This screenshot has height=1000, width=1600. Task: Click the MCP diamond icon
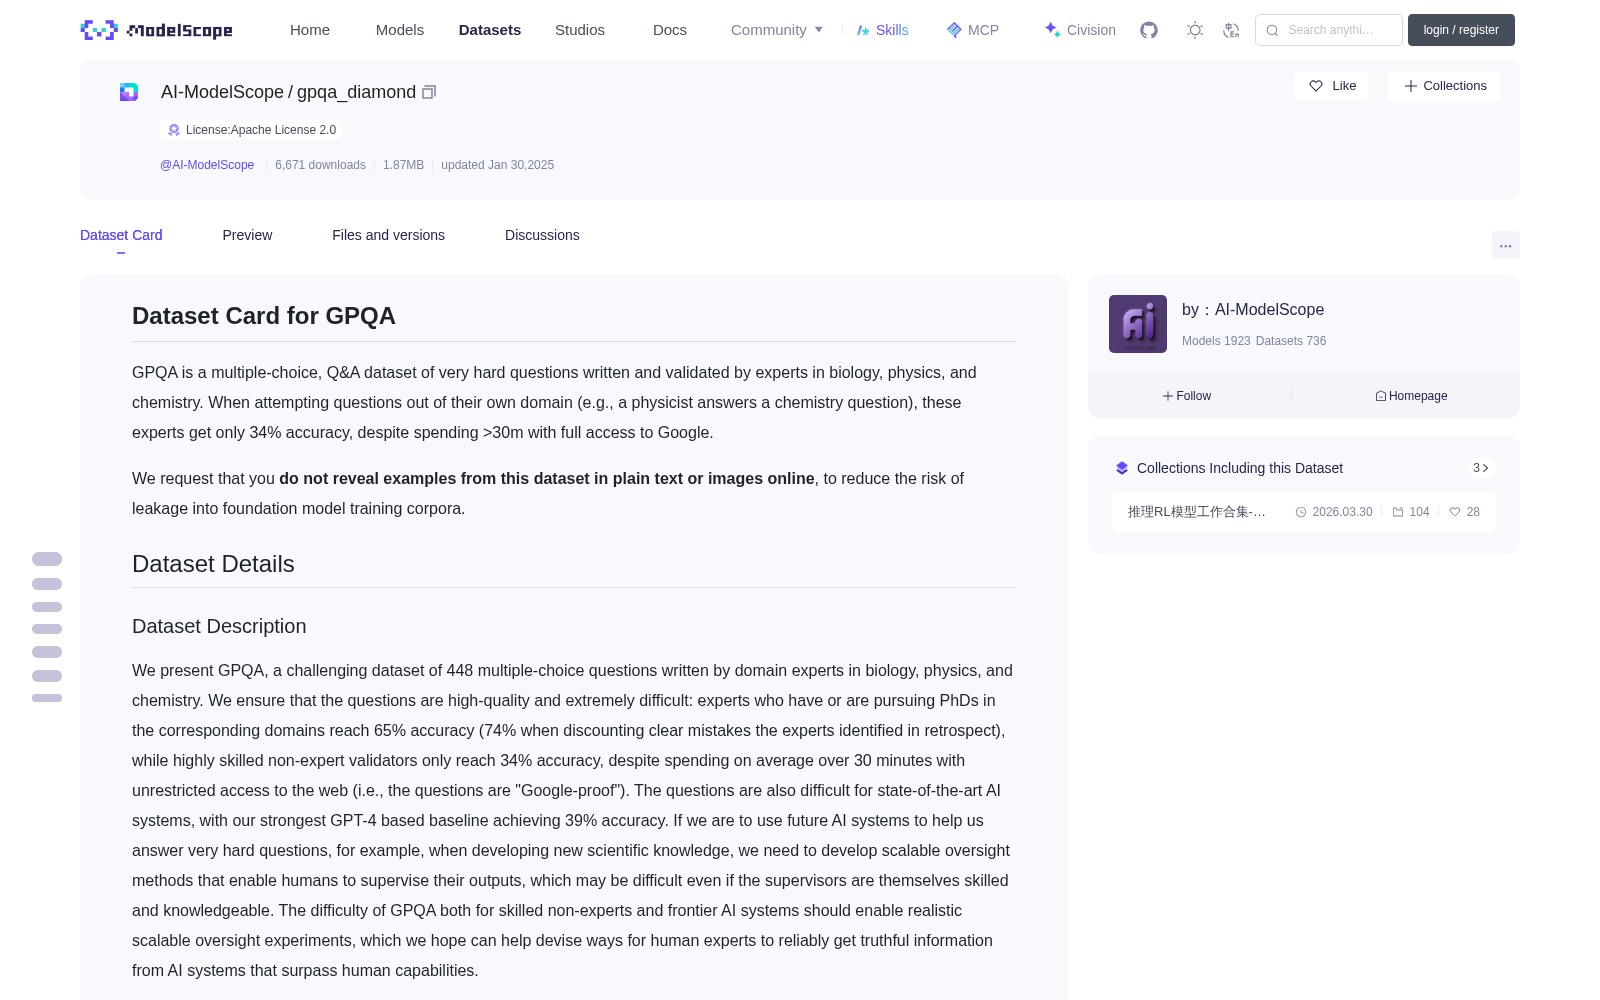pos(954,30)
